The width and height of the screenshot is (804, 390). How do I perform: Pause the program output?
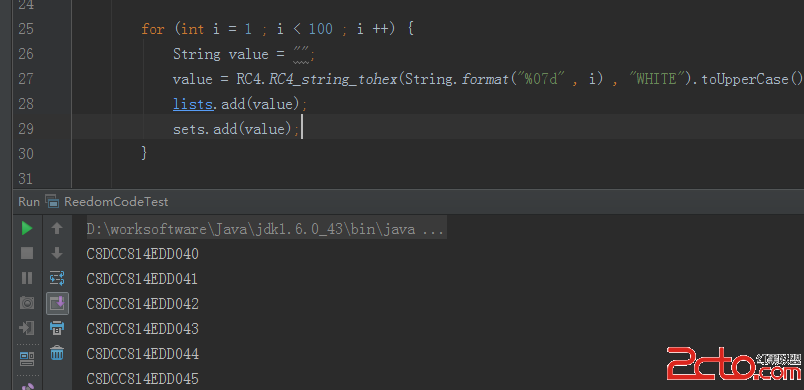[x=27, y=278]
